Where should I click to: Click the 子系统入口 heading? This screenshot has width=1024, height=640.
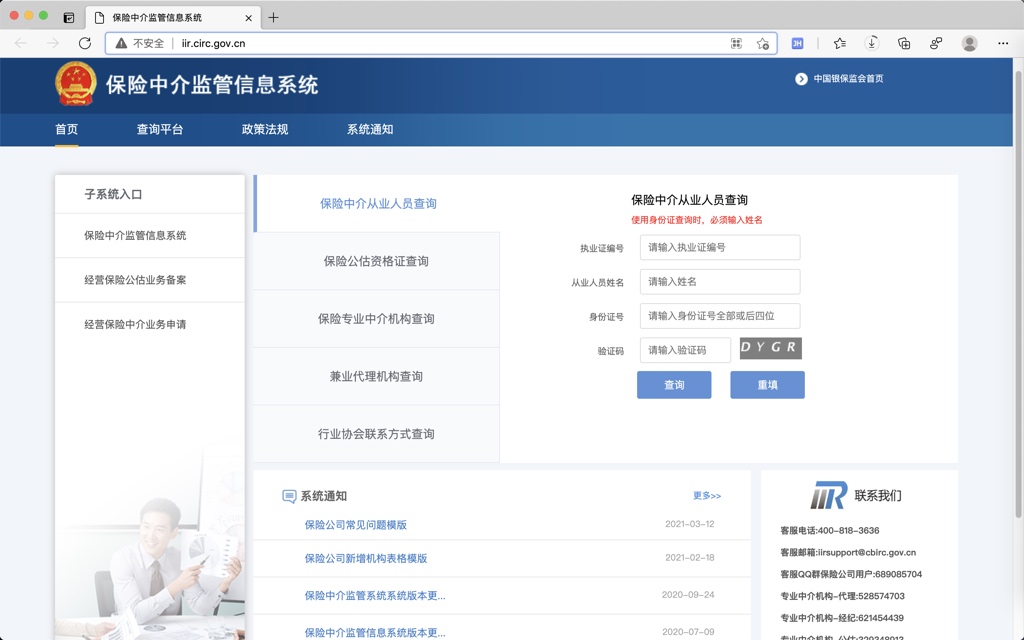pyautogui.click(x=113, y=194)
